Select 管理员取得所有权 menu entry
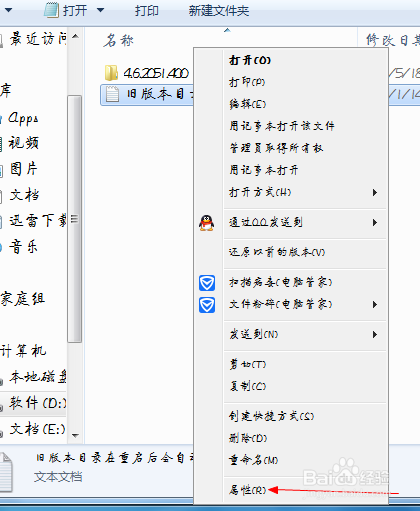The image size is (420, 511). (x=276, y=148)
